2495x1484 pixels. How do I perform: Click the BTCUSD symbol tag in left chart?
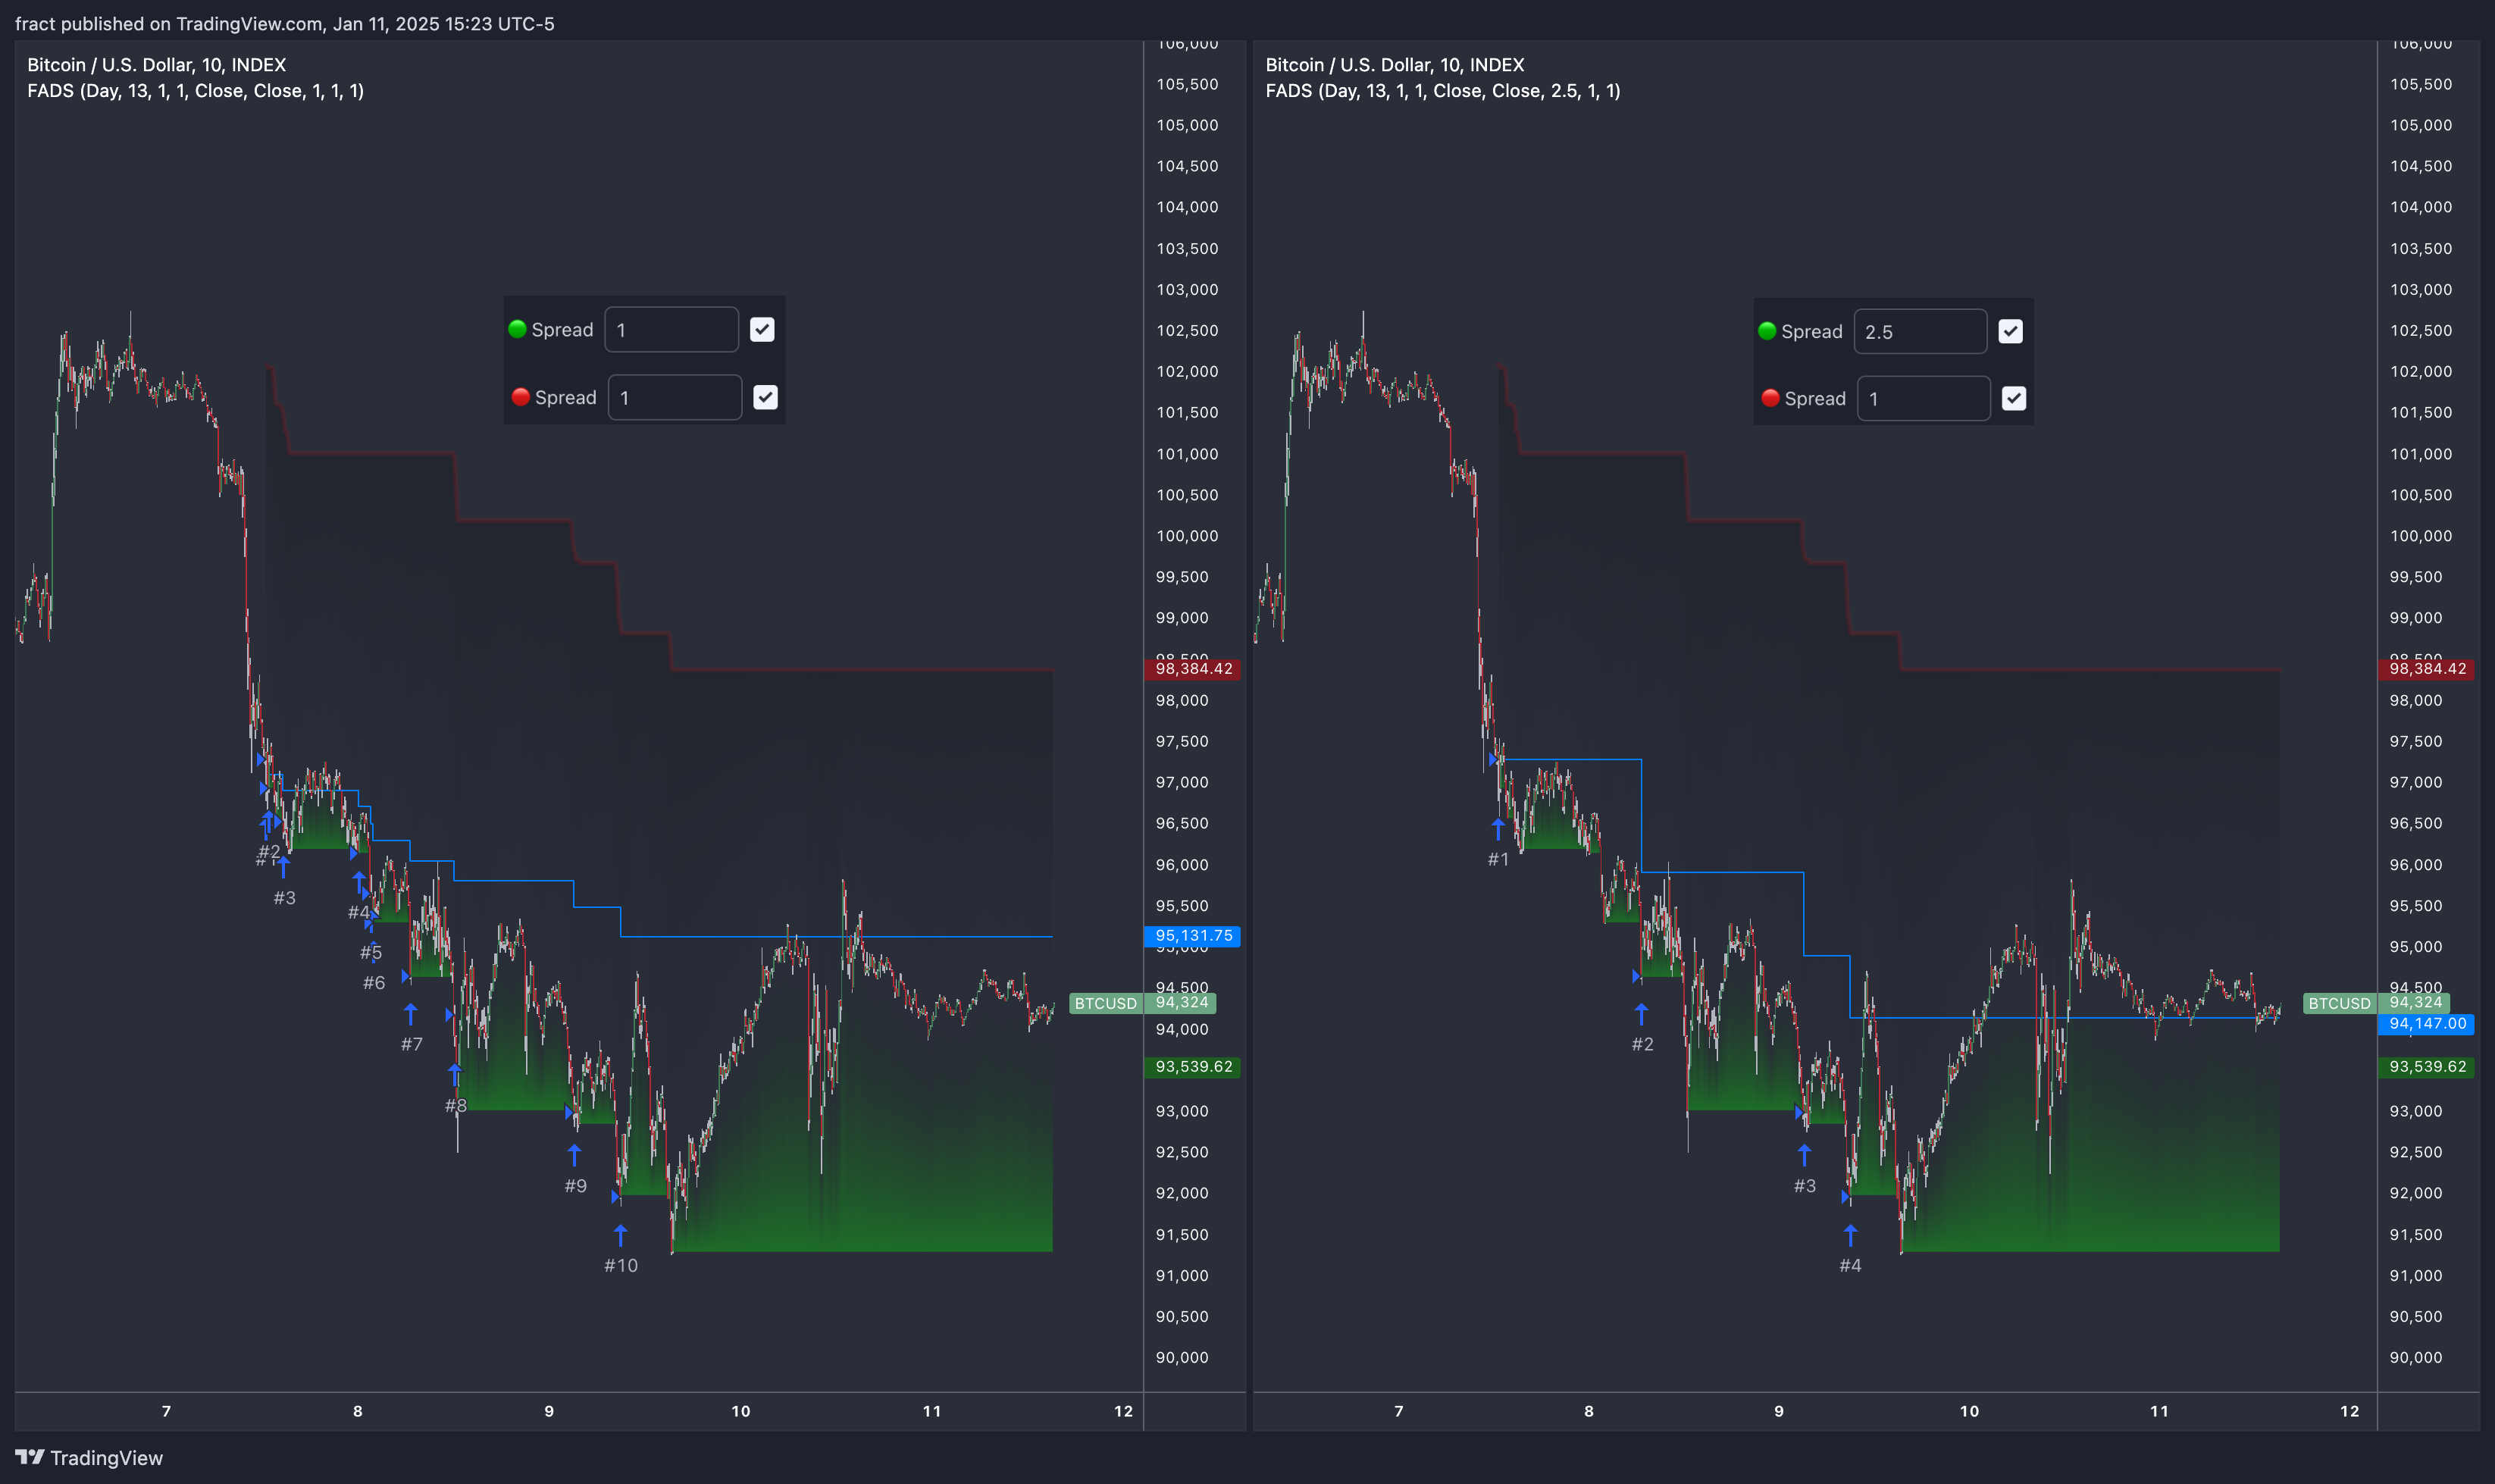pos(1105,1003)
